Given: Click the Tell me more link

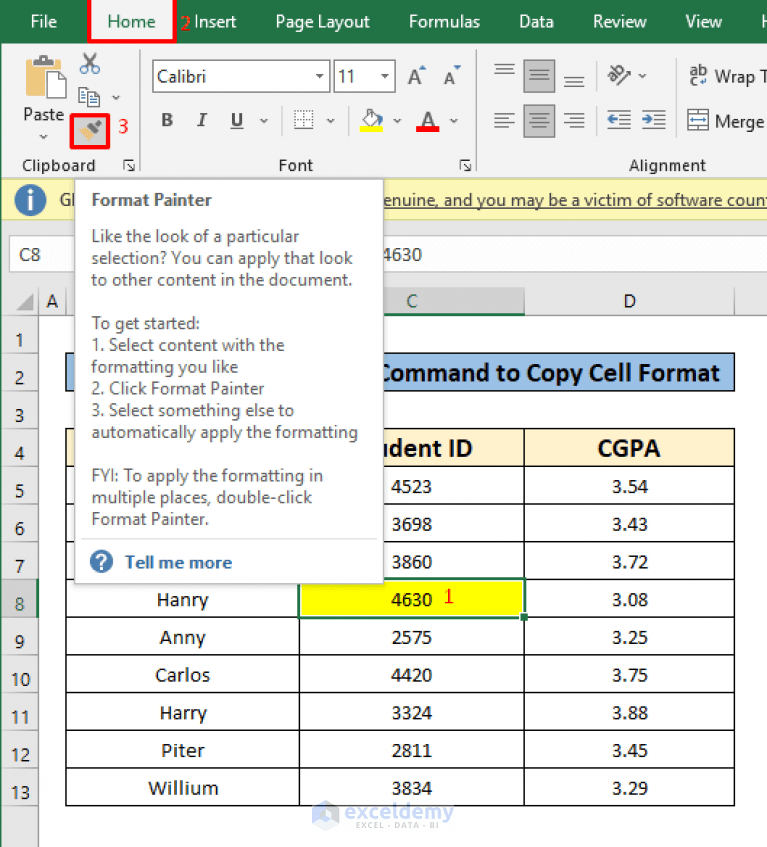Looking at the screenshot, I should pos(179,562).
